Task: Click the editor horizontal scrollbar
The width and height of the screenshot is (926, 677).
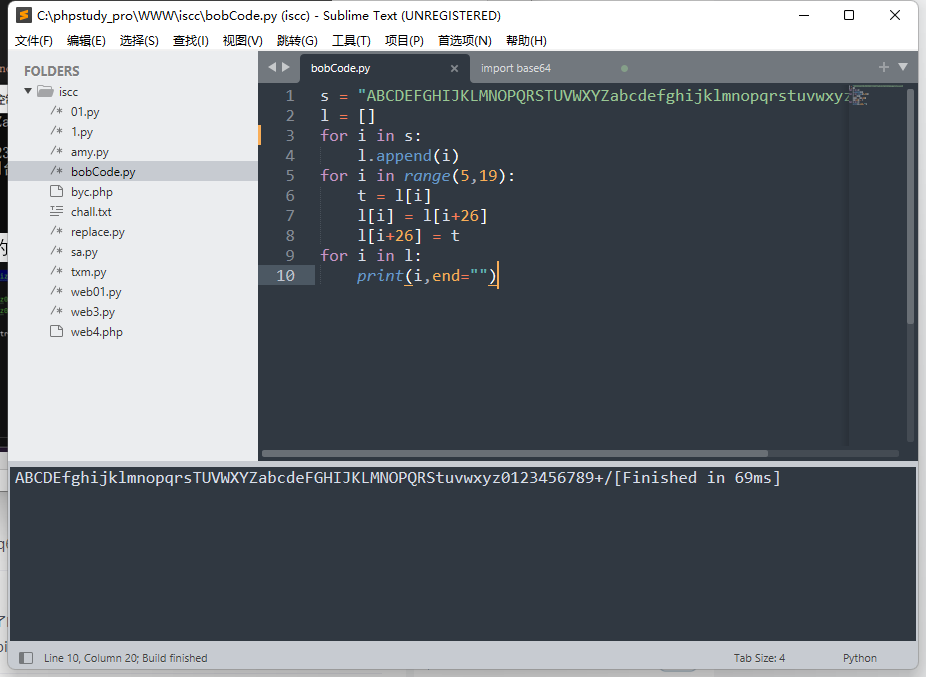Action: tap(514, 454)
